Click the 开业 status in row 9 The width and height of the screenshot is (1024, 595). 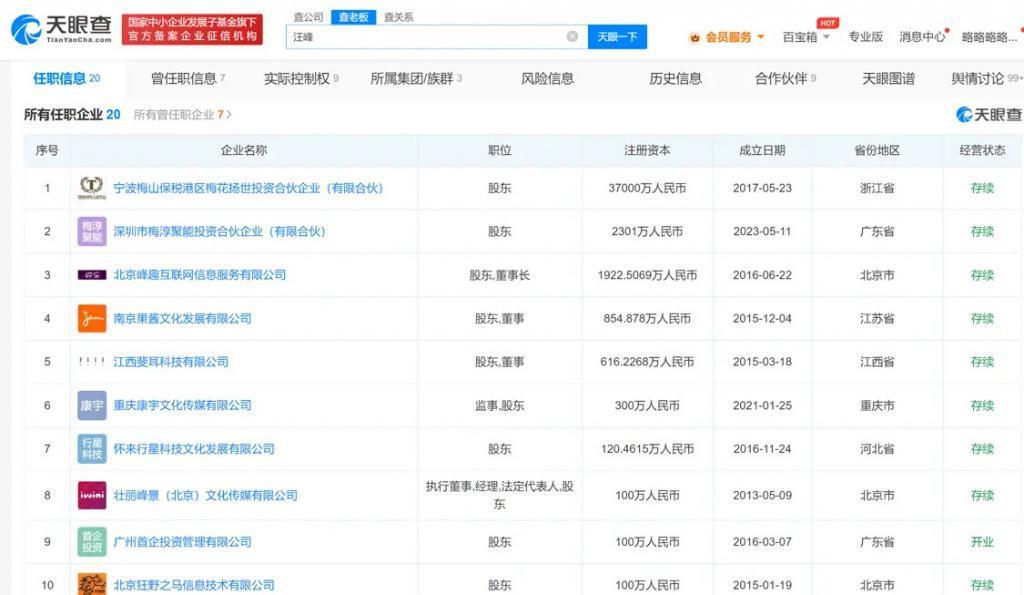[982, 542]
